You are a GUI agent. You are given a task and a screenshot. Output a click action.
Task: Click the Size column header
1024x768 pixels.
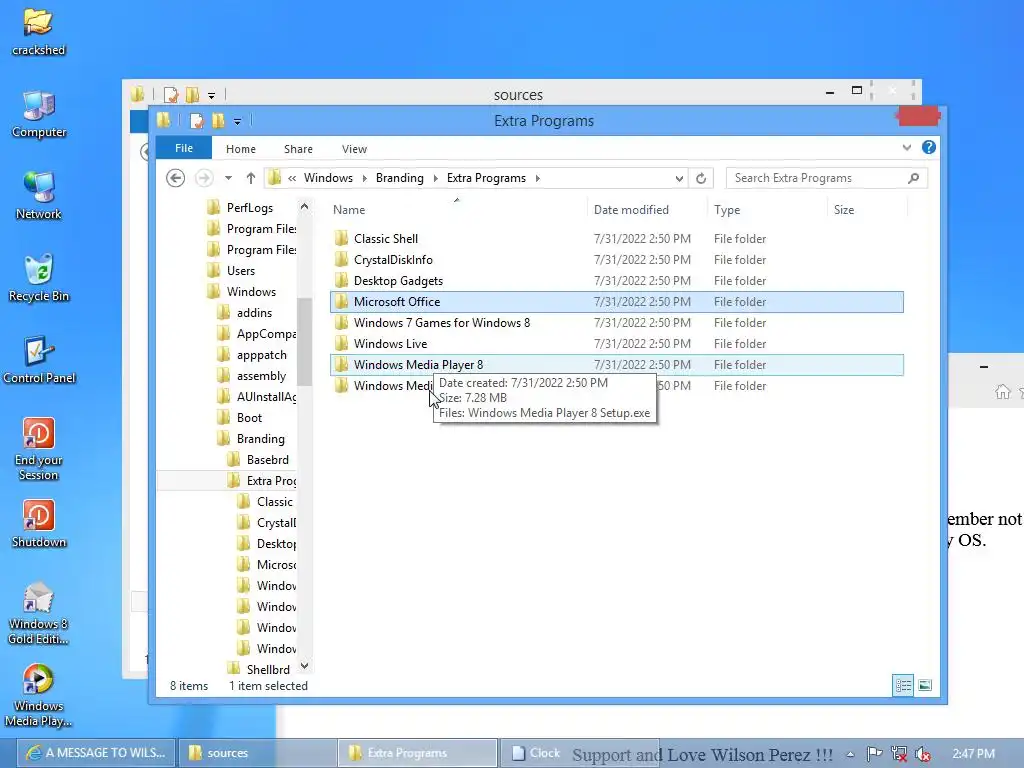(x=867, y=210)
